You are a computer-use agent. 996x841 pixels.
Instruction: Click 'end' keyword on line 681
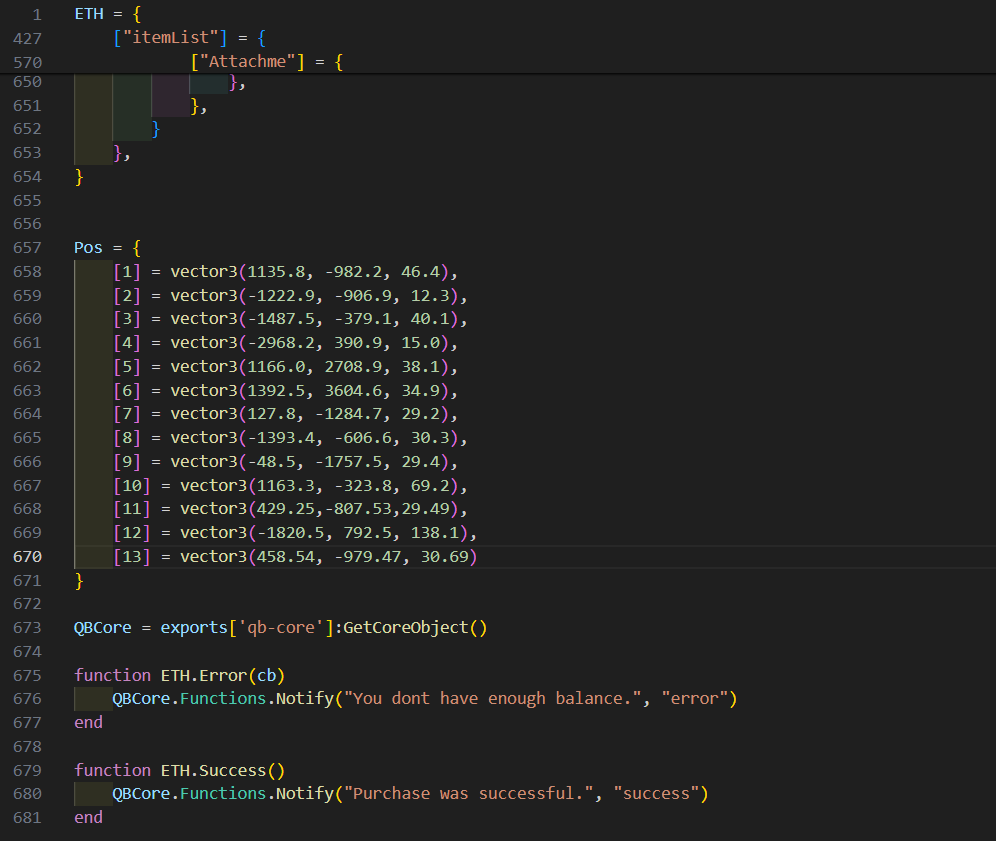tap(88, 817)
